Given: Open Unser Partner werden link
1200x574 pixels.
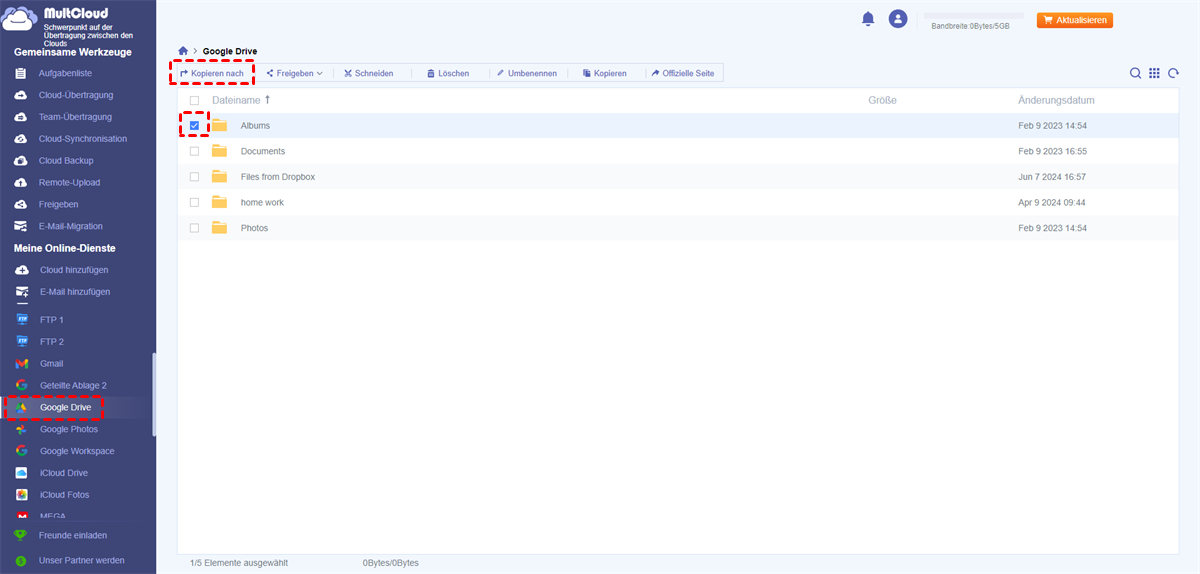Looking at the screenshot, I should [x=82, y=560].
